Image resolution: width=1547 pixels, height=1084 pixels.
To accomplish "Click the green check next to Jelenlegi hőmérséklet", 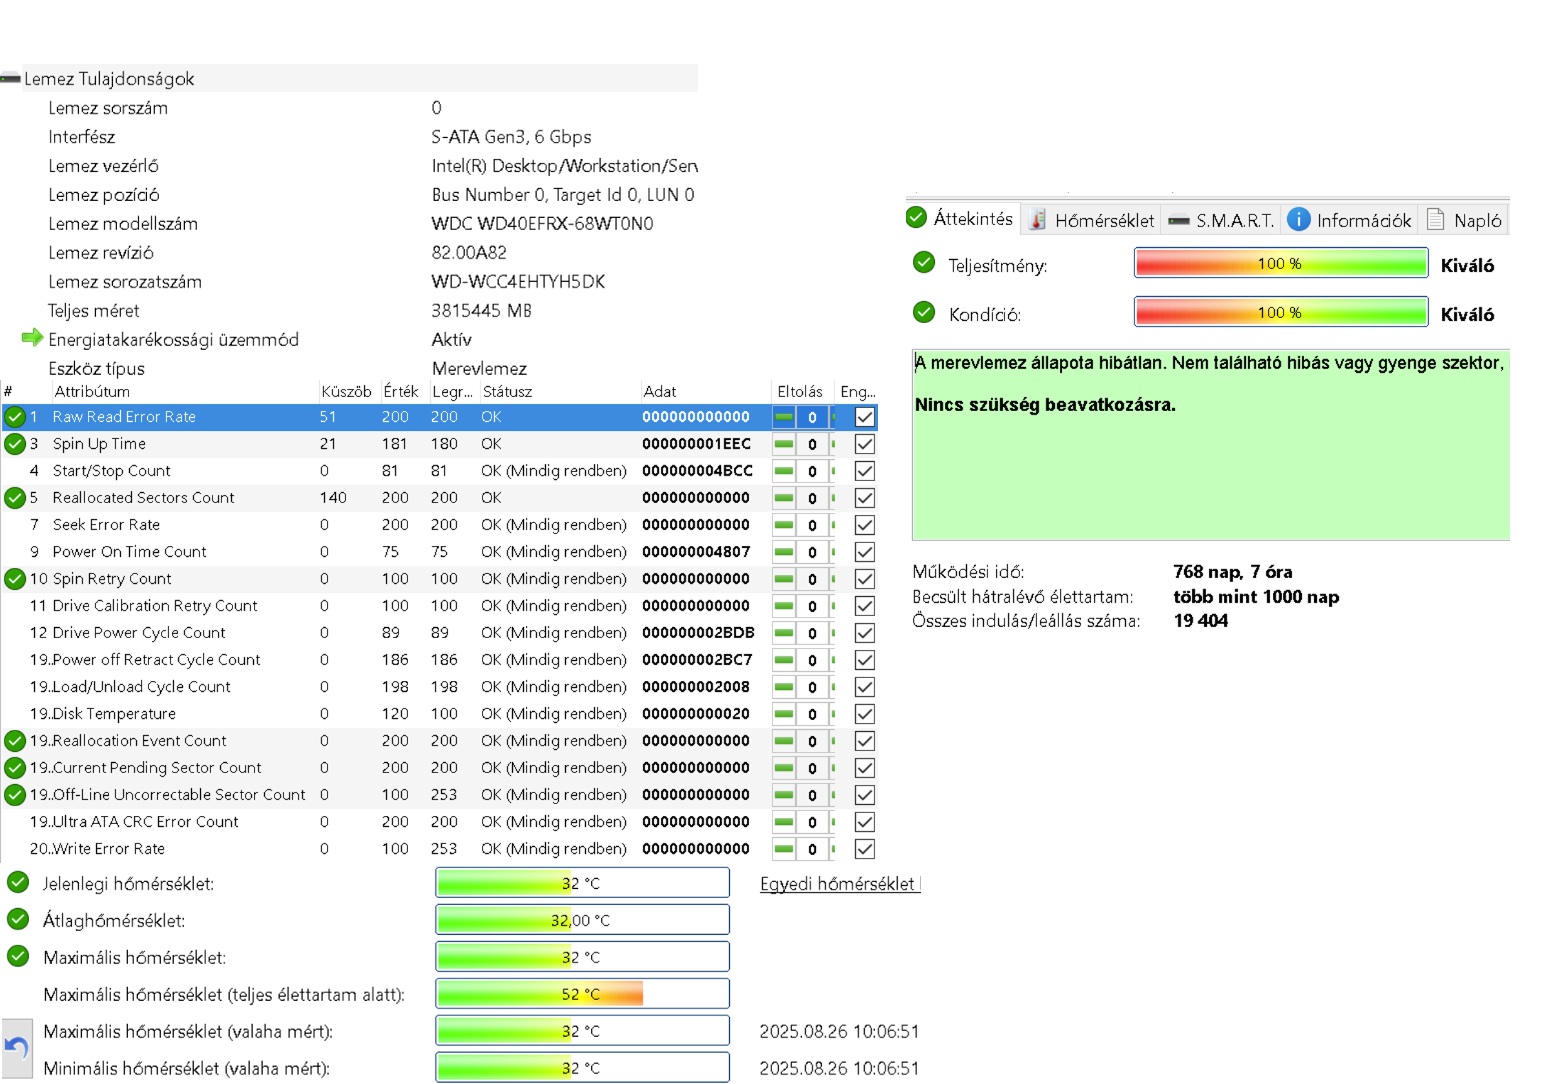I will (18, 883).
